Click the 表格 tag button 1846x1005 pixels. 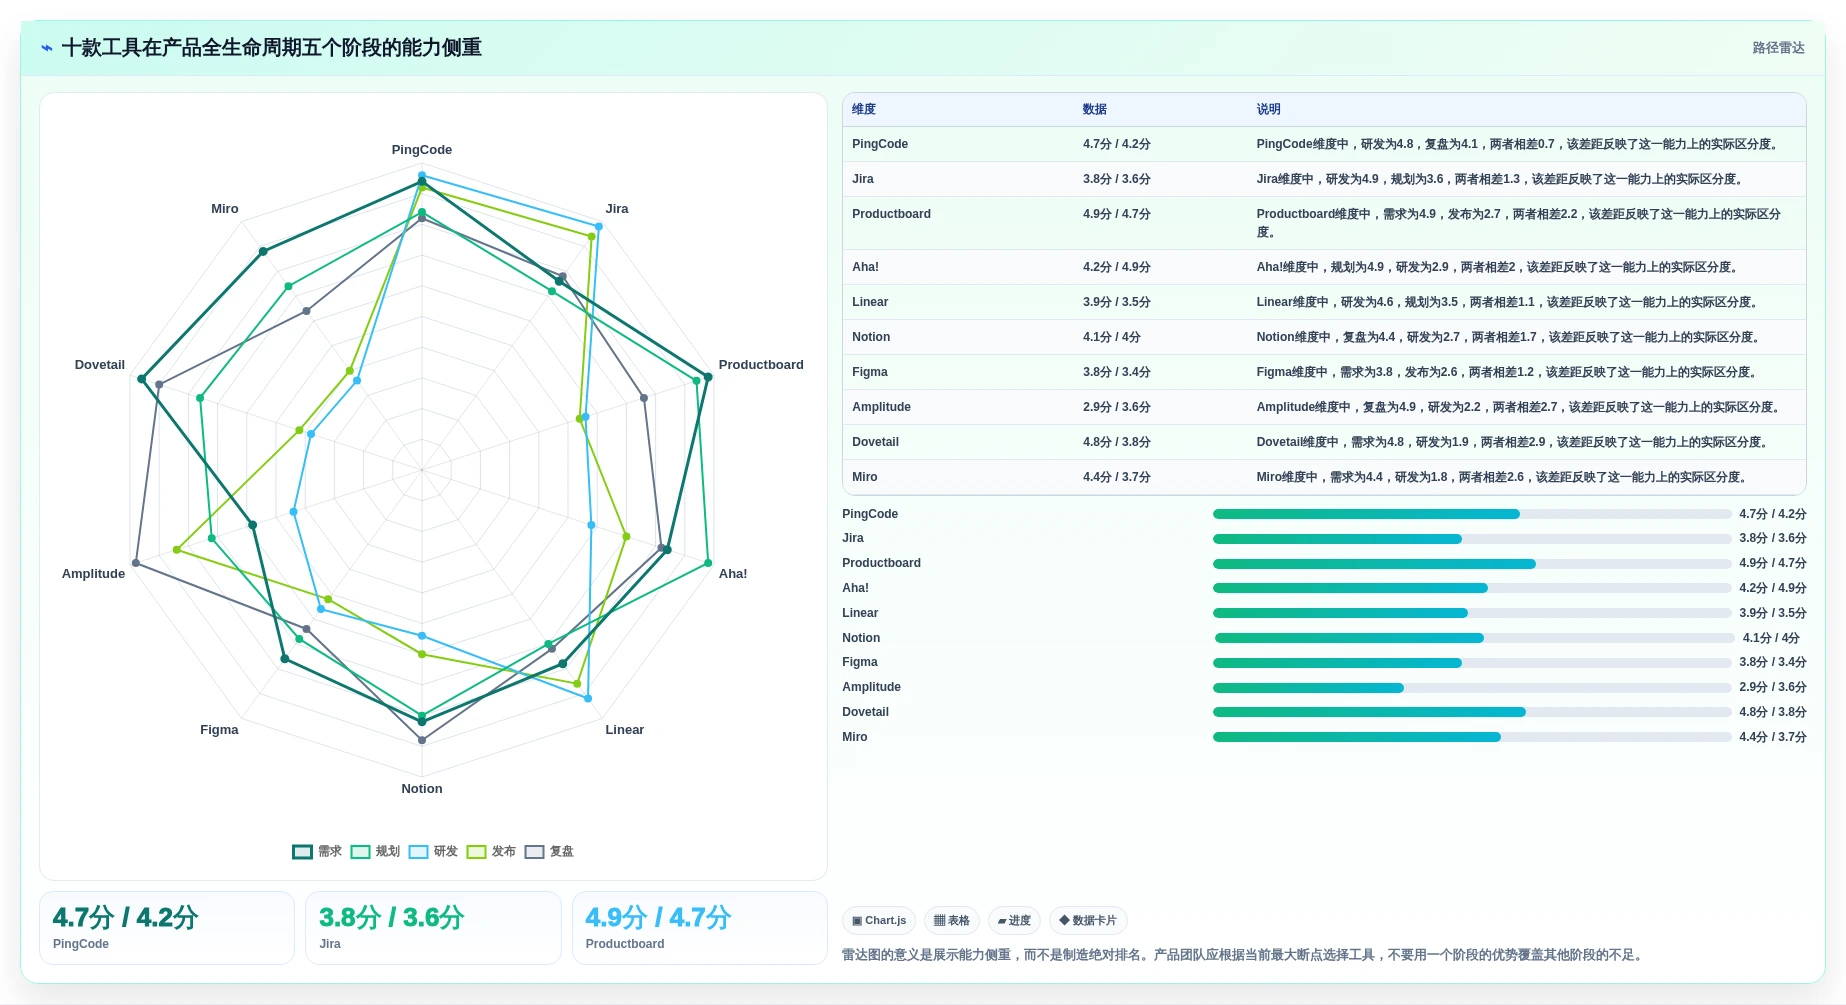tap(952, 921)
